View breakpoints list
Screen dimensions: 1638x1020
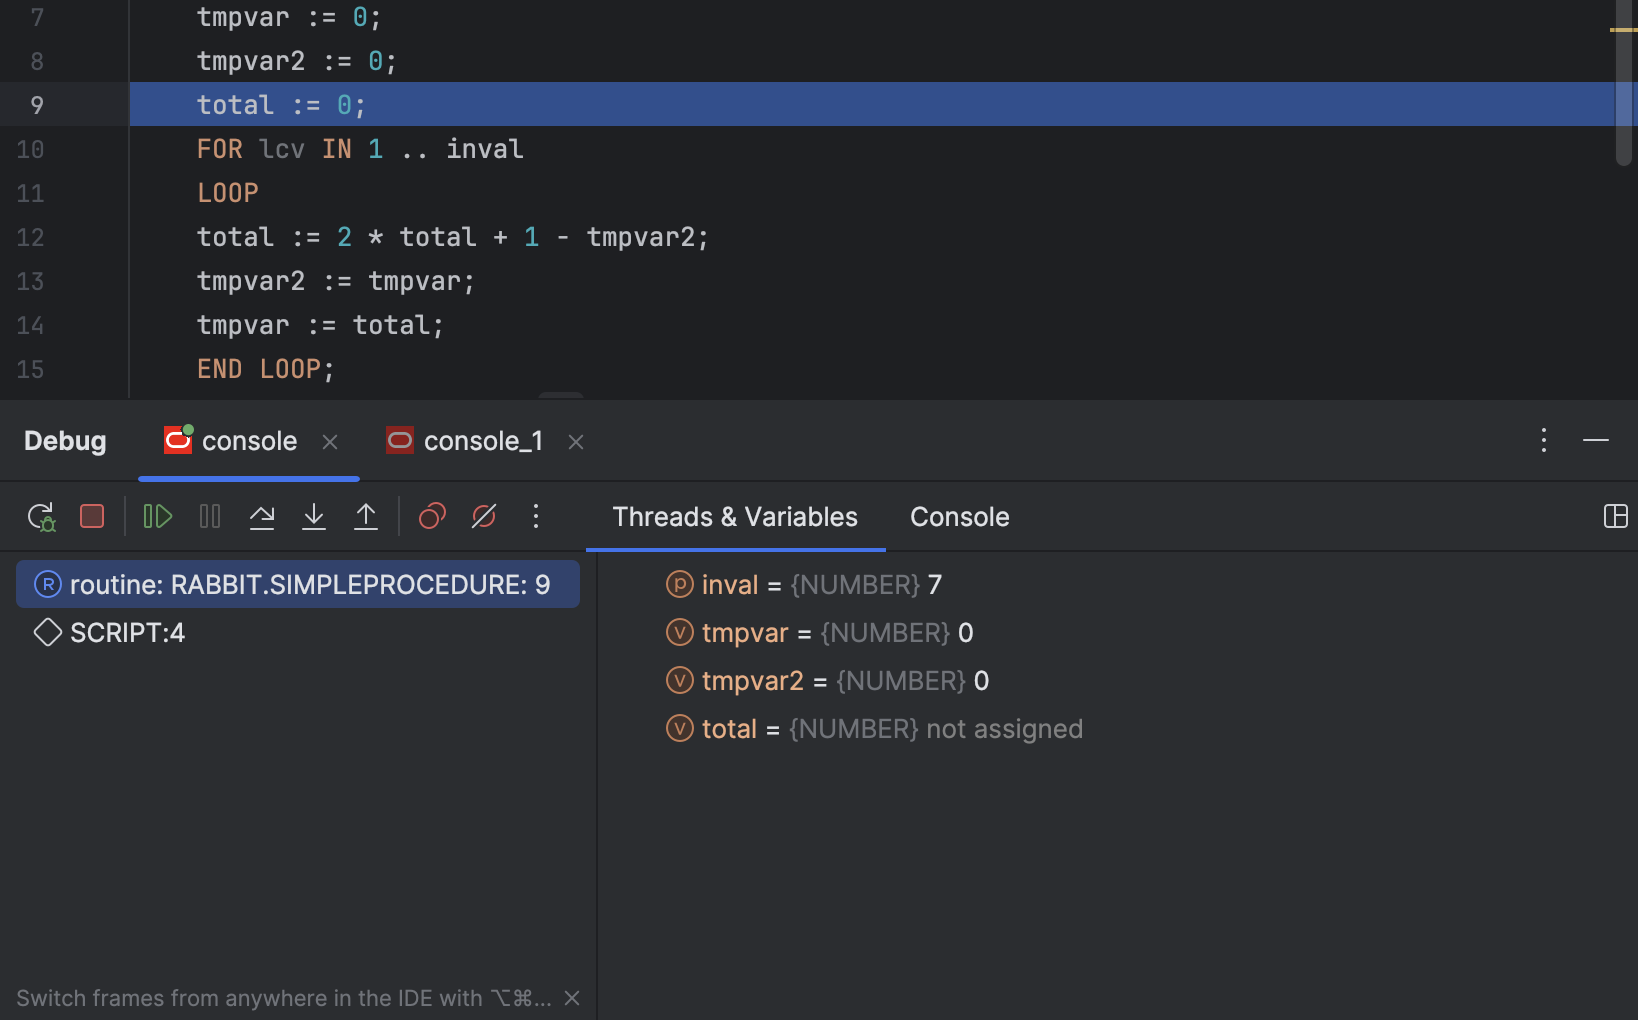[432, 516]
